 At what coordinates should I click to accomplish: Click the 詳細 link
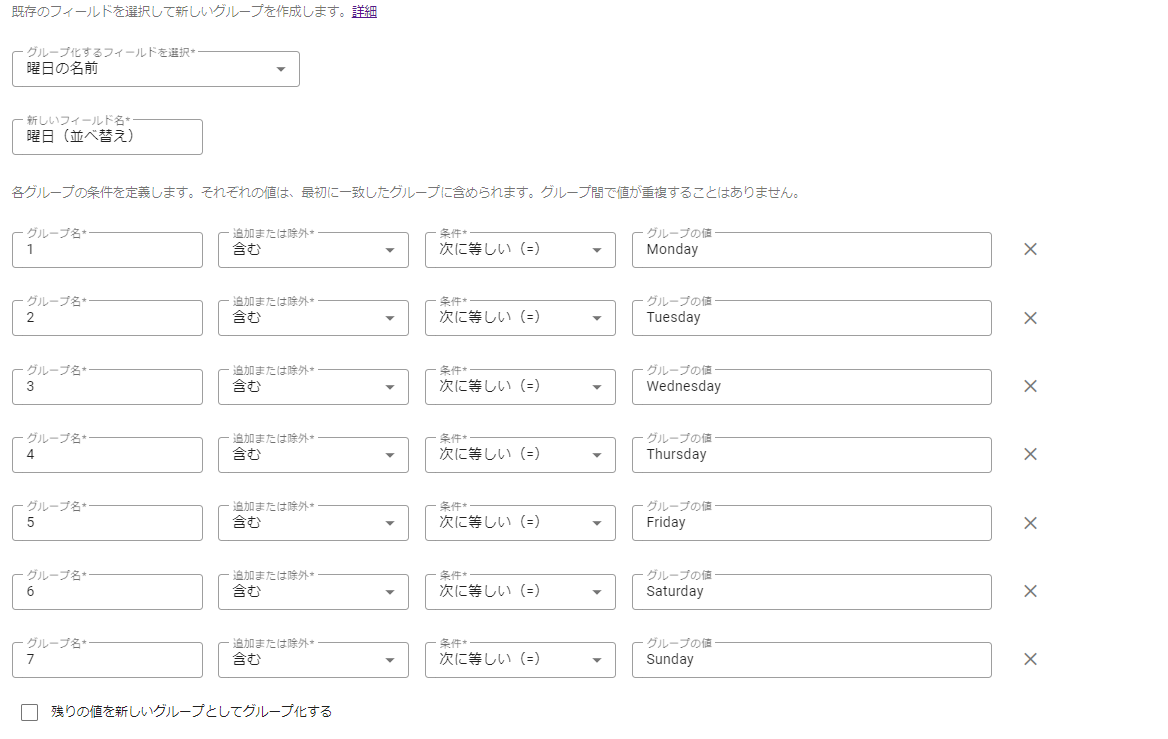point(364,12)
